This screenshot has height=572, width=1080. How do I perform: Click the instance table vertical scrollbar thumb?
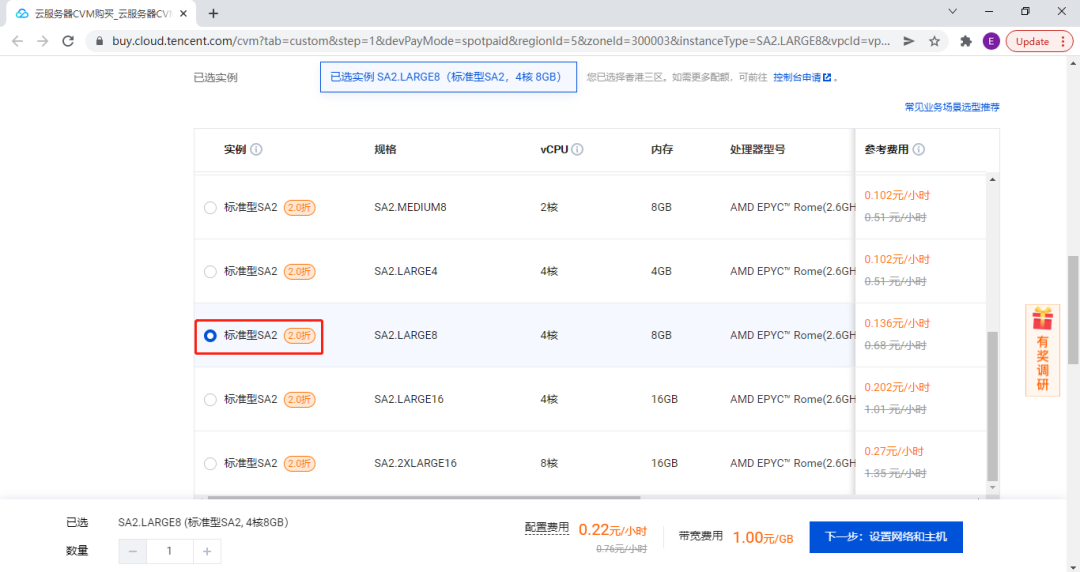(x=993, y=407)
